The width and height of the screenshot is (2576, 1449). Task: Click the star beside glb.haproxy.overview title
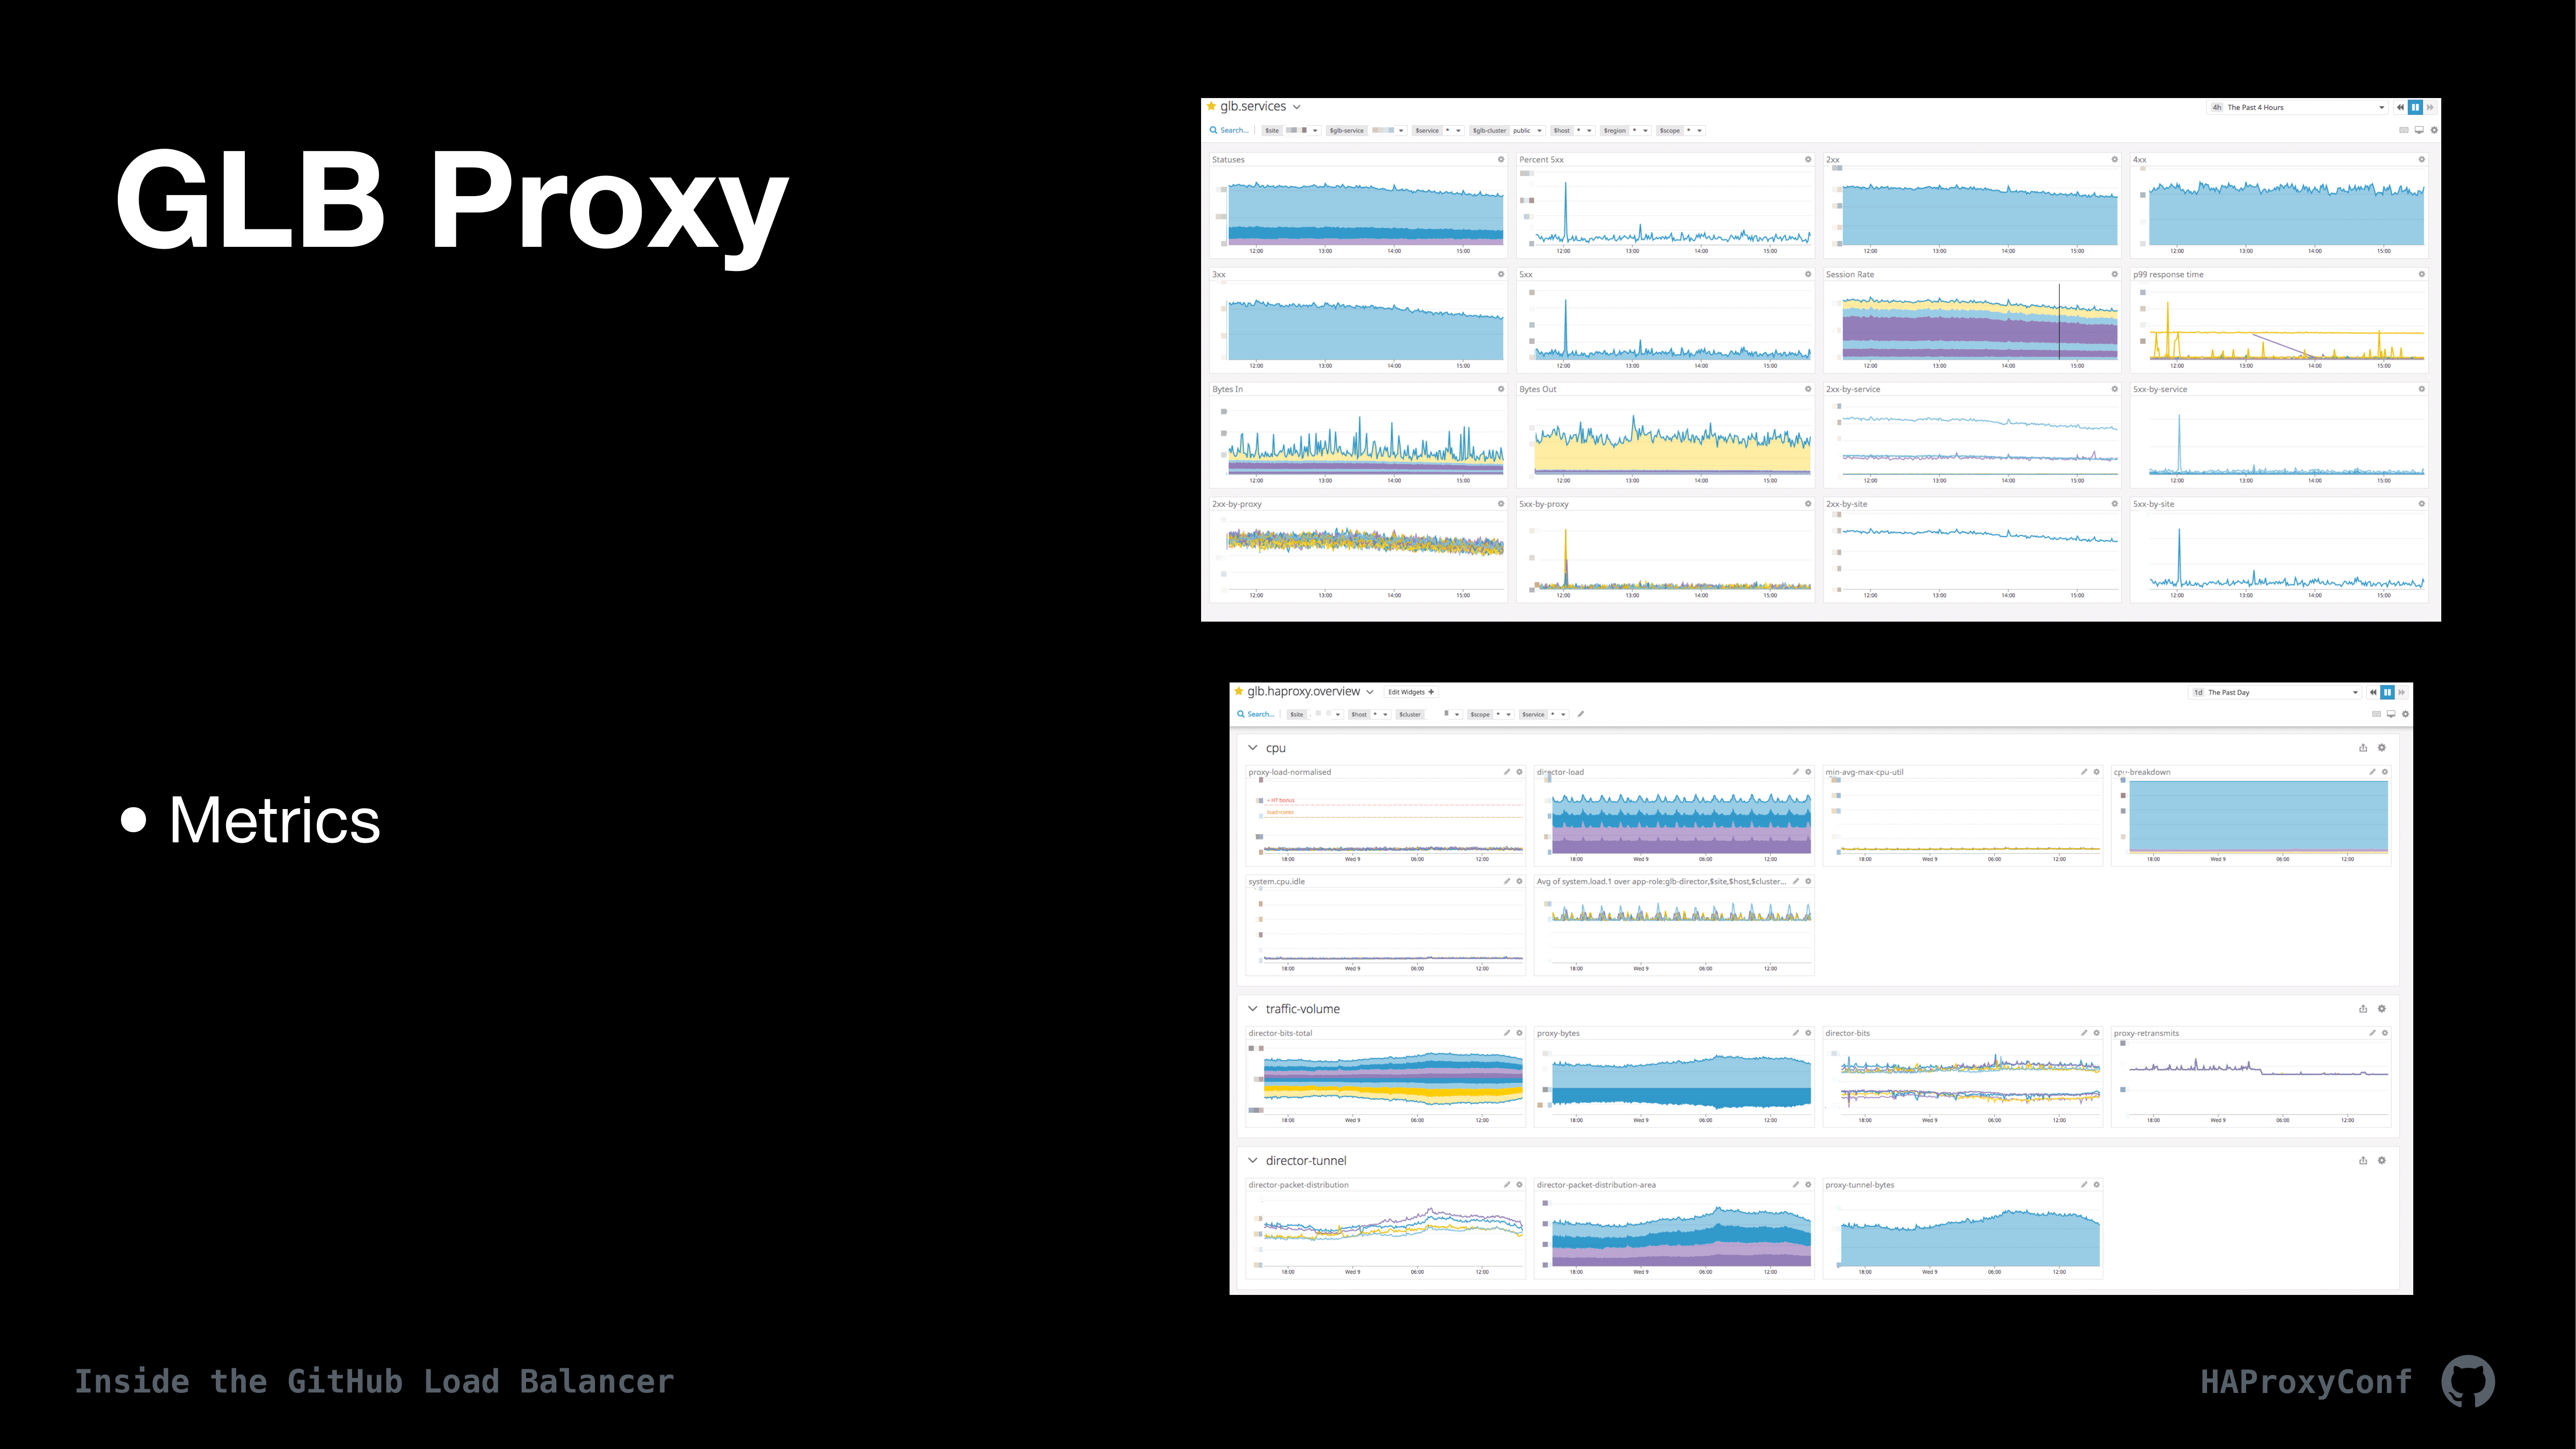click(1239, 691)
